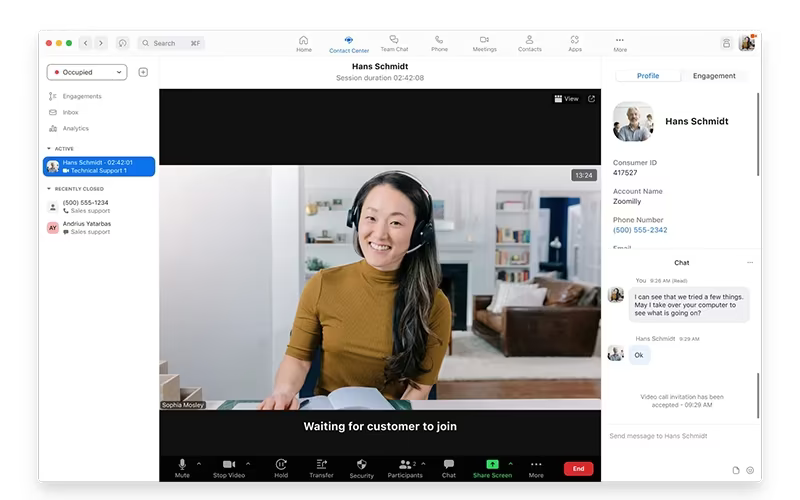This screenshot has height=500, width=800.
Task: Click the chat panel scrollbar
Action: [758, 395]
